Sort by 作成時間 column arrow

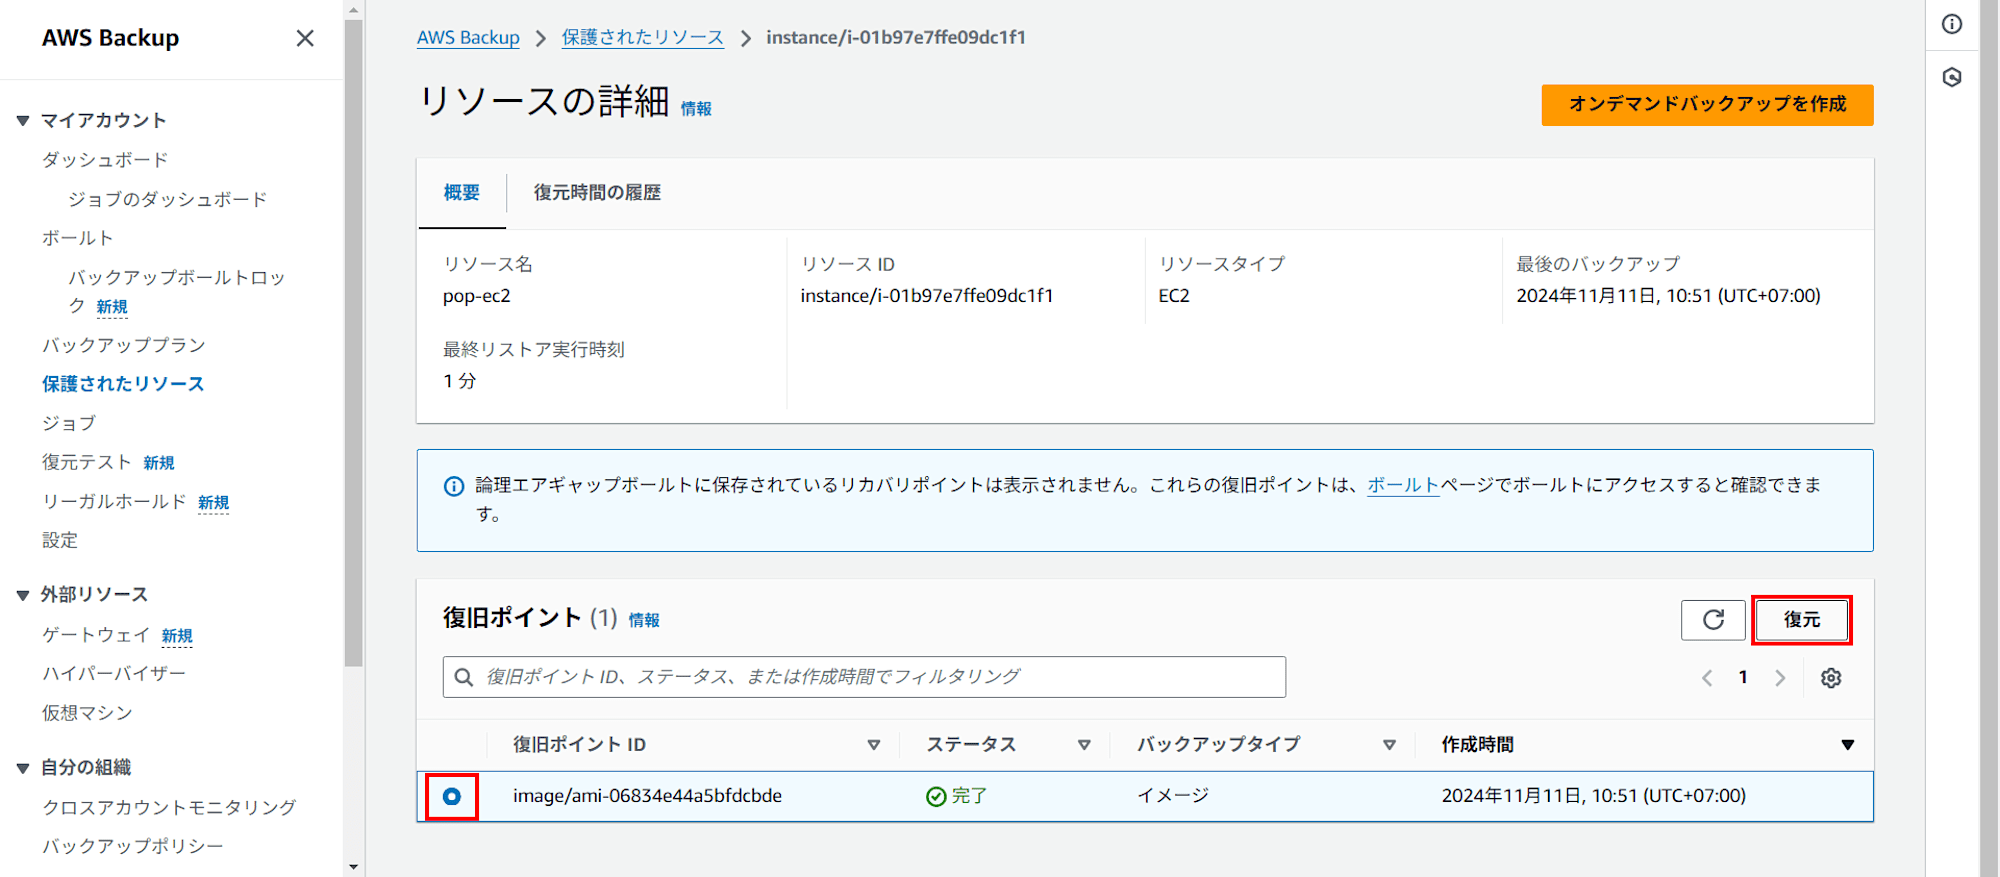[x=1848, y=745]
